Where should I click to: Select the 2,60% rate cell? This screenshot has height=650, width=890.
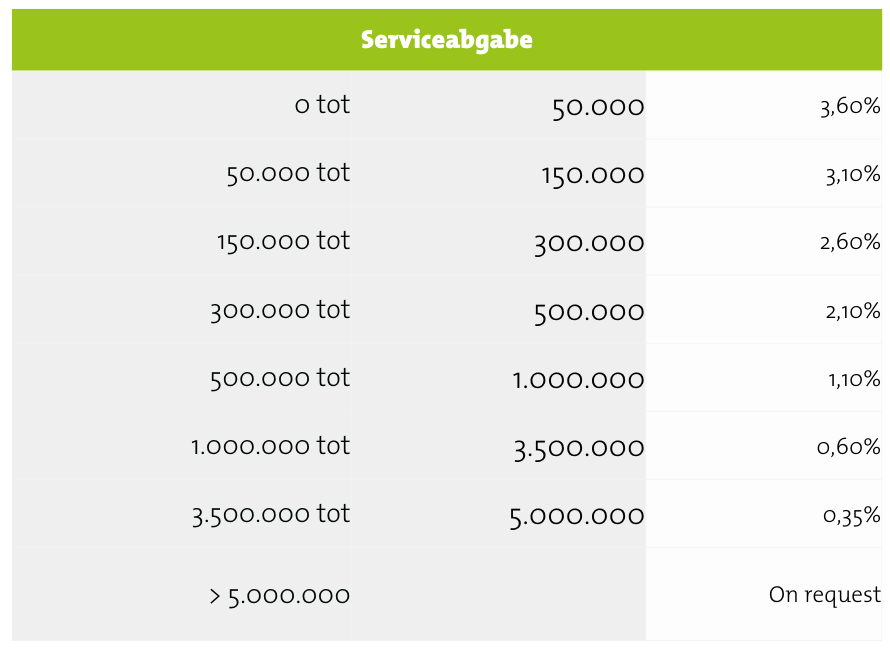pyautogui.click(x=763, y=241)
